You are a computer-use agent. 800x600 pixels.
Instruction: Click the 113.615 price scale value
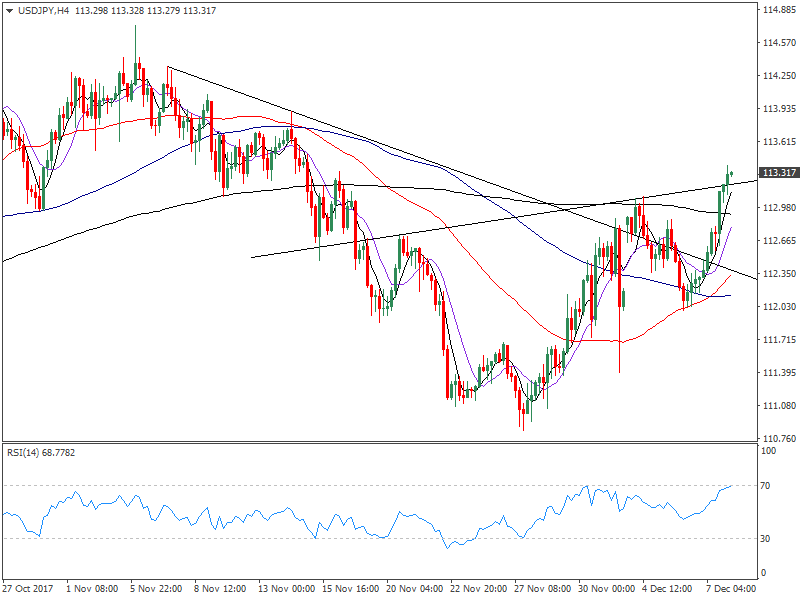777,142
